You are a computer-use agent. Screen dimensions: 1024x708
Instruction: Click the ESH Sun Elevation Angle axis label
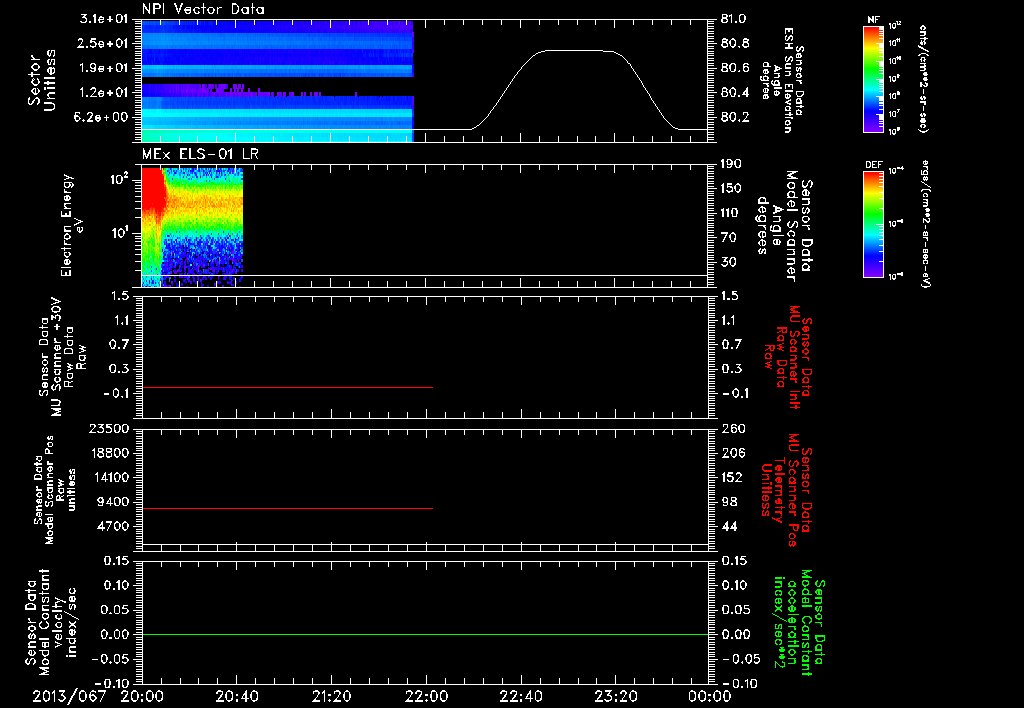point(782,80)
